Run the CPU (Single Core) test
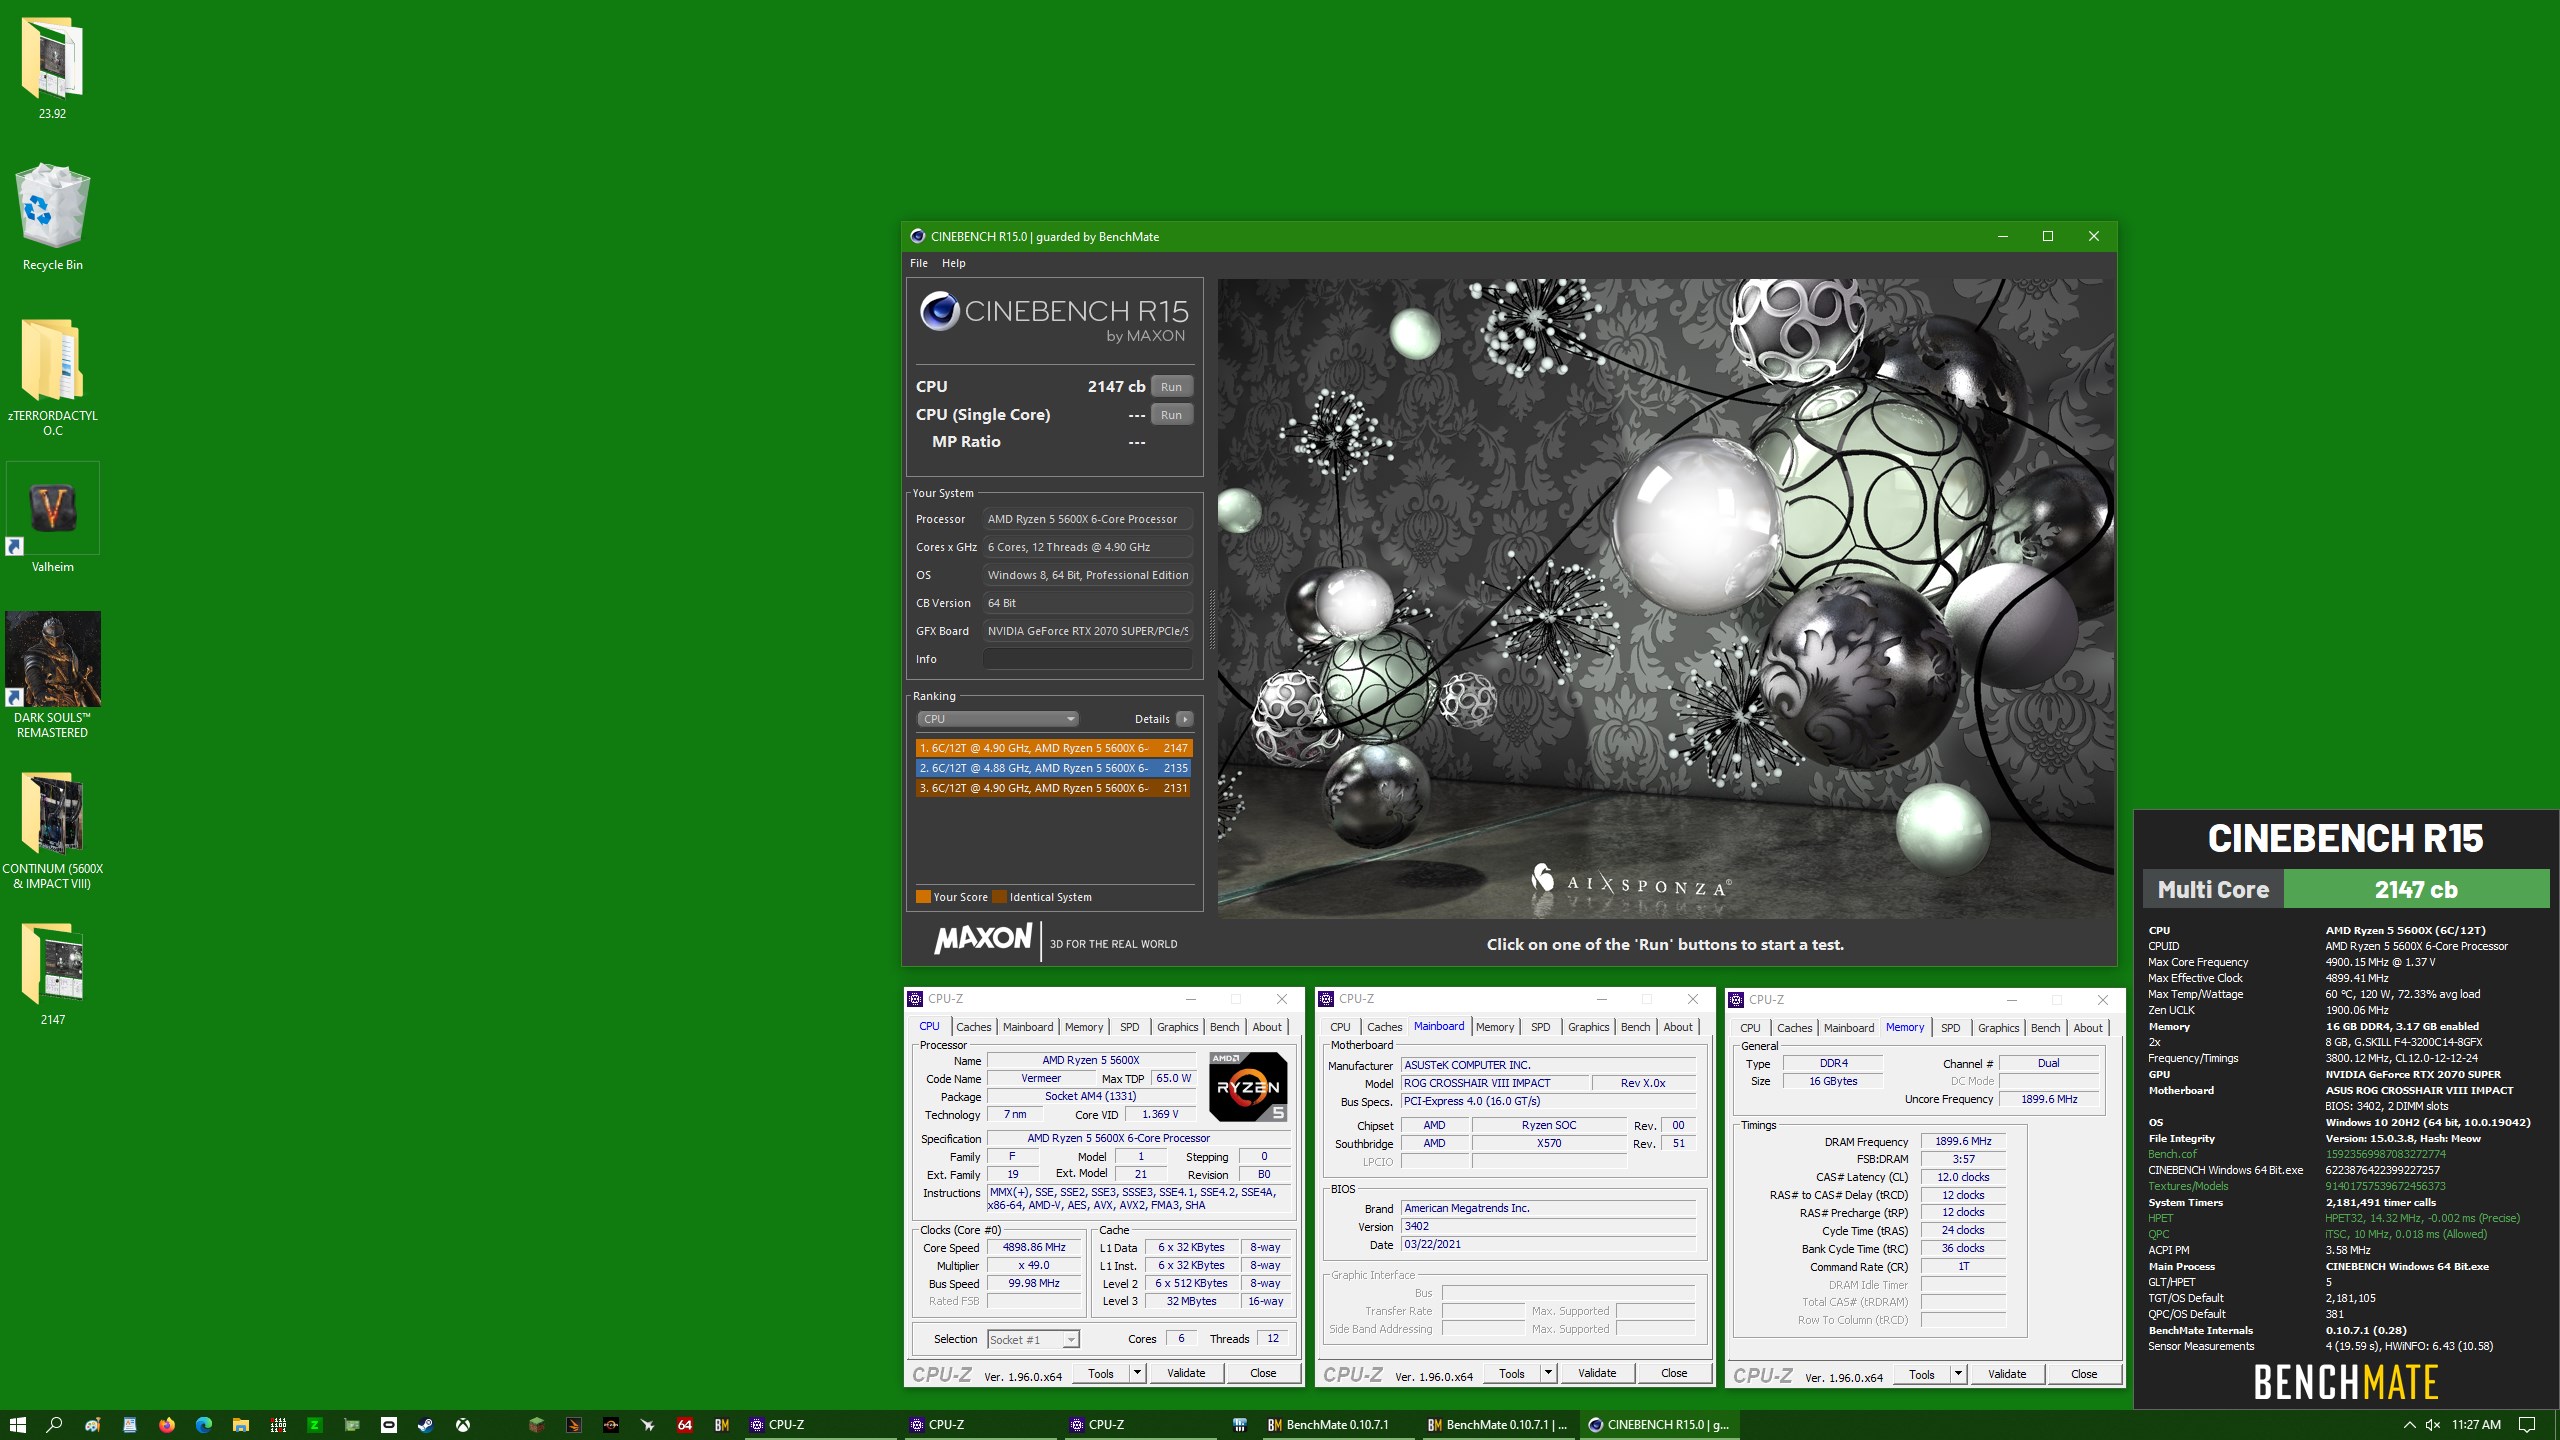Viewport: 2560px width, 1440px height. point(1171,415)
